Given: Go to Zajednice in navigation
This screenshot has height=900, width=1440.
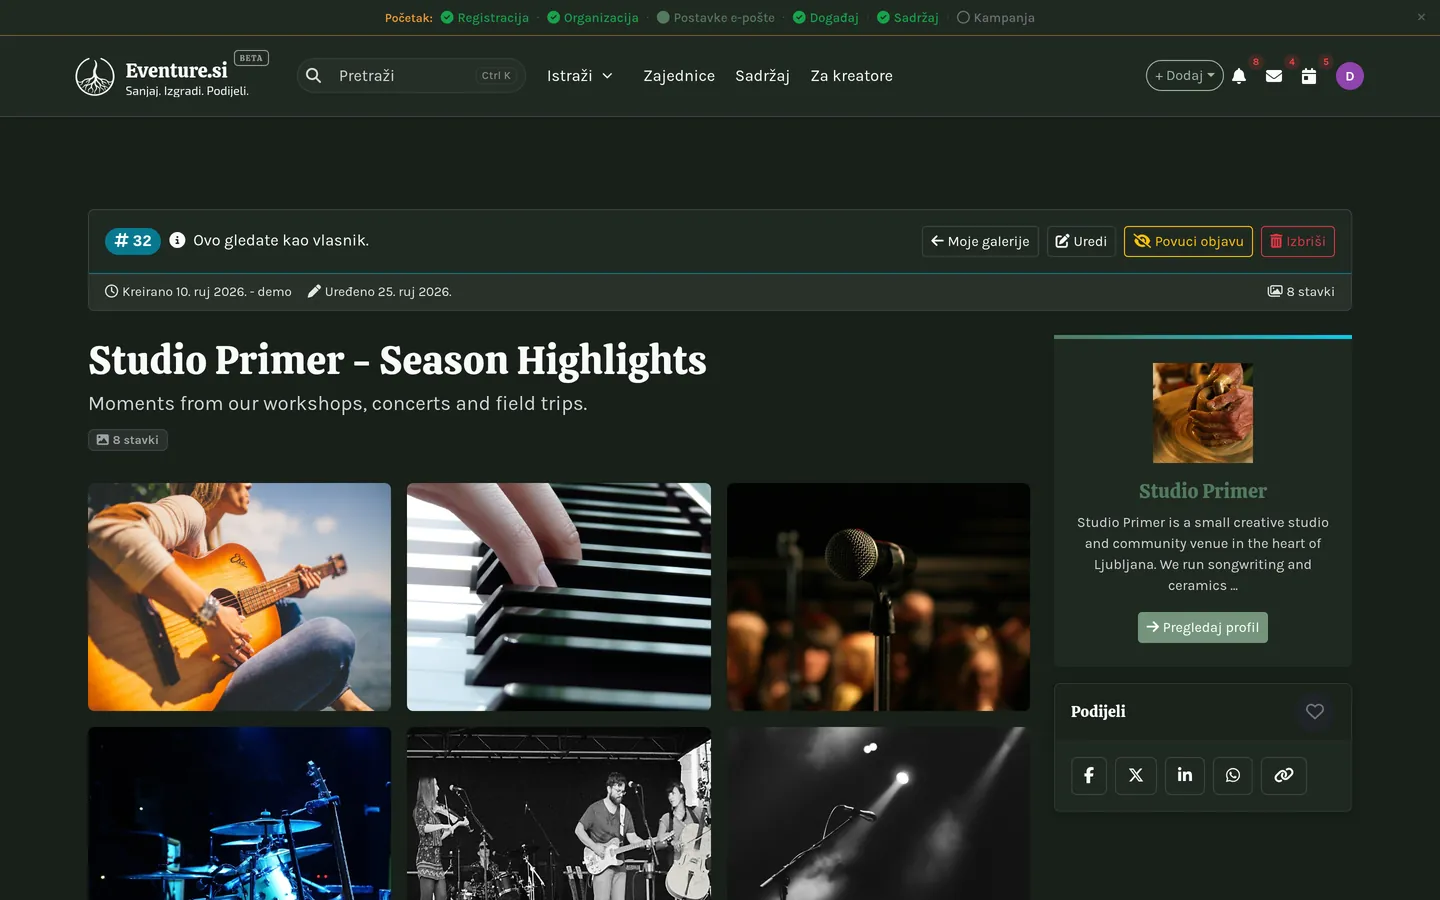Looking at the screenshot, I should (x=679, y=76).
